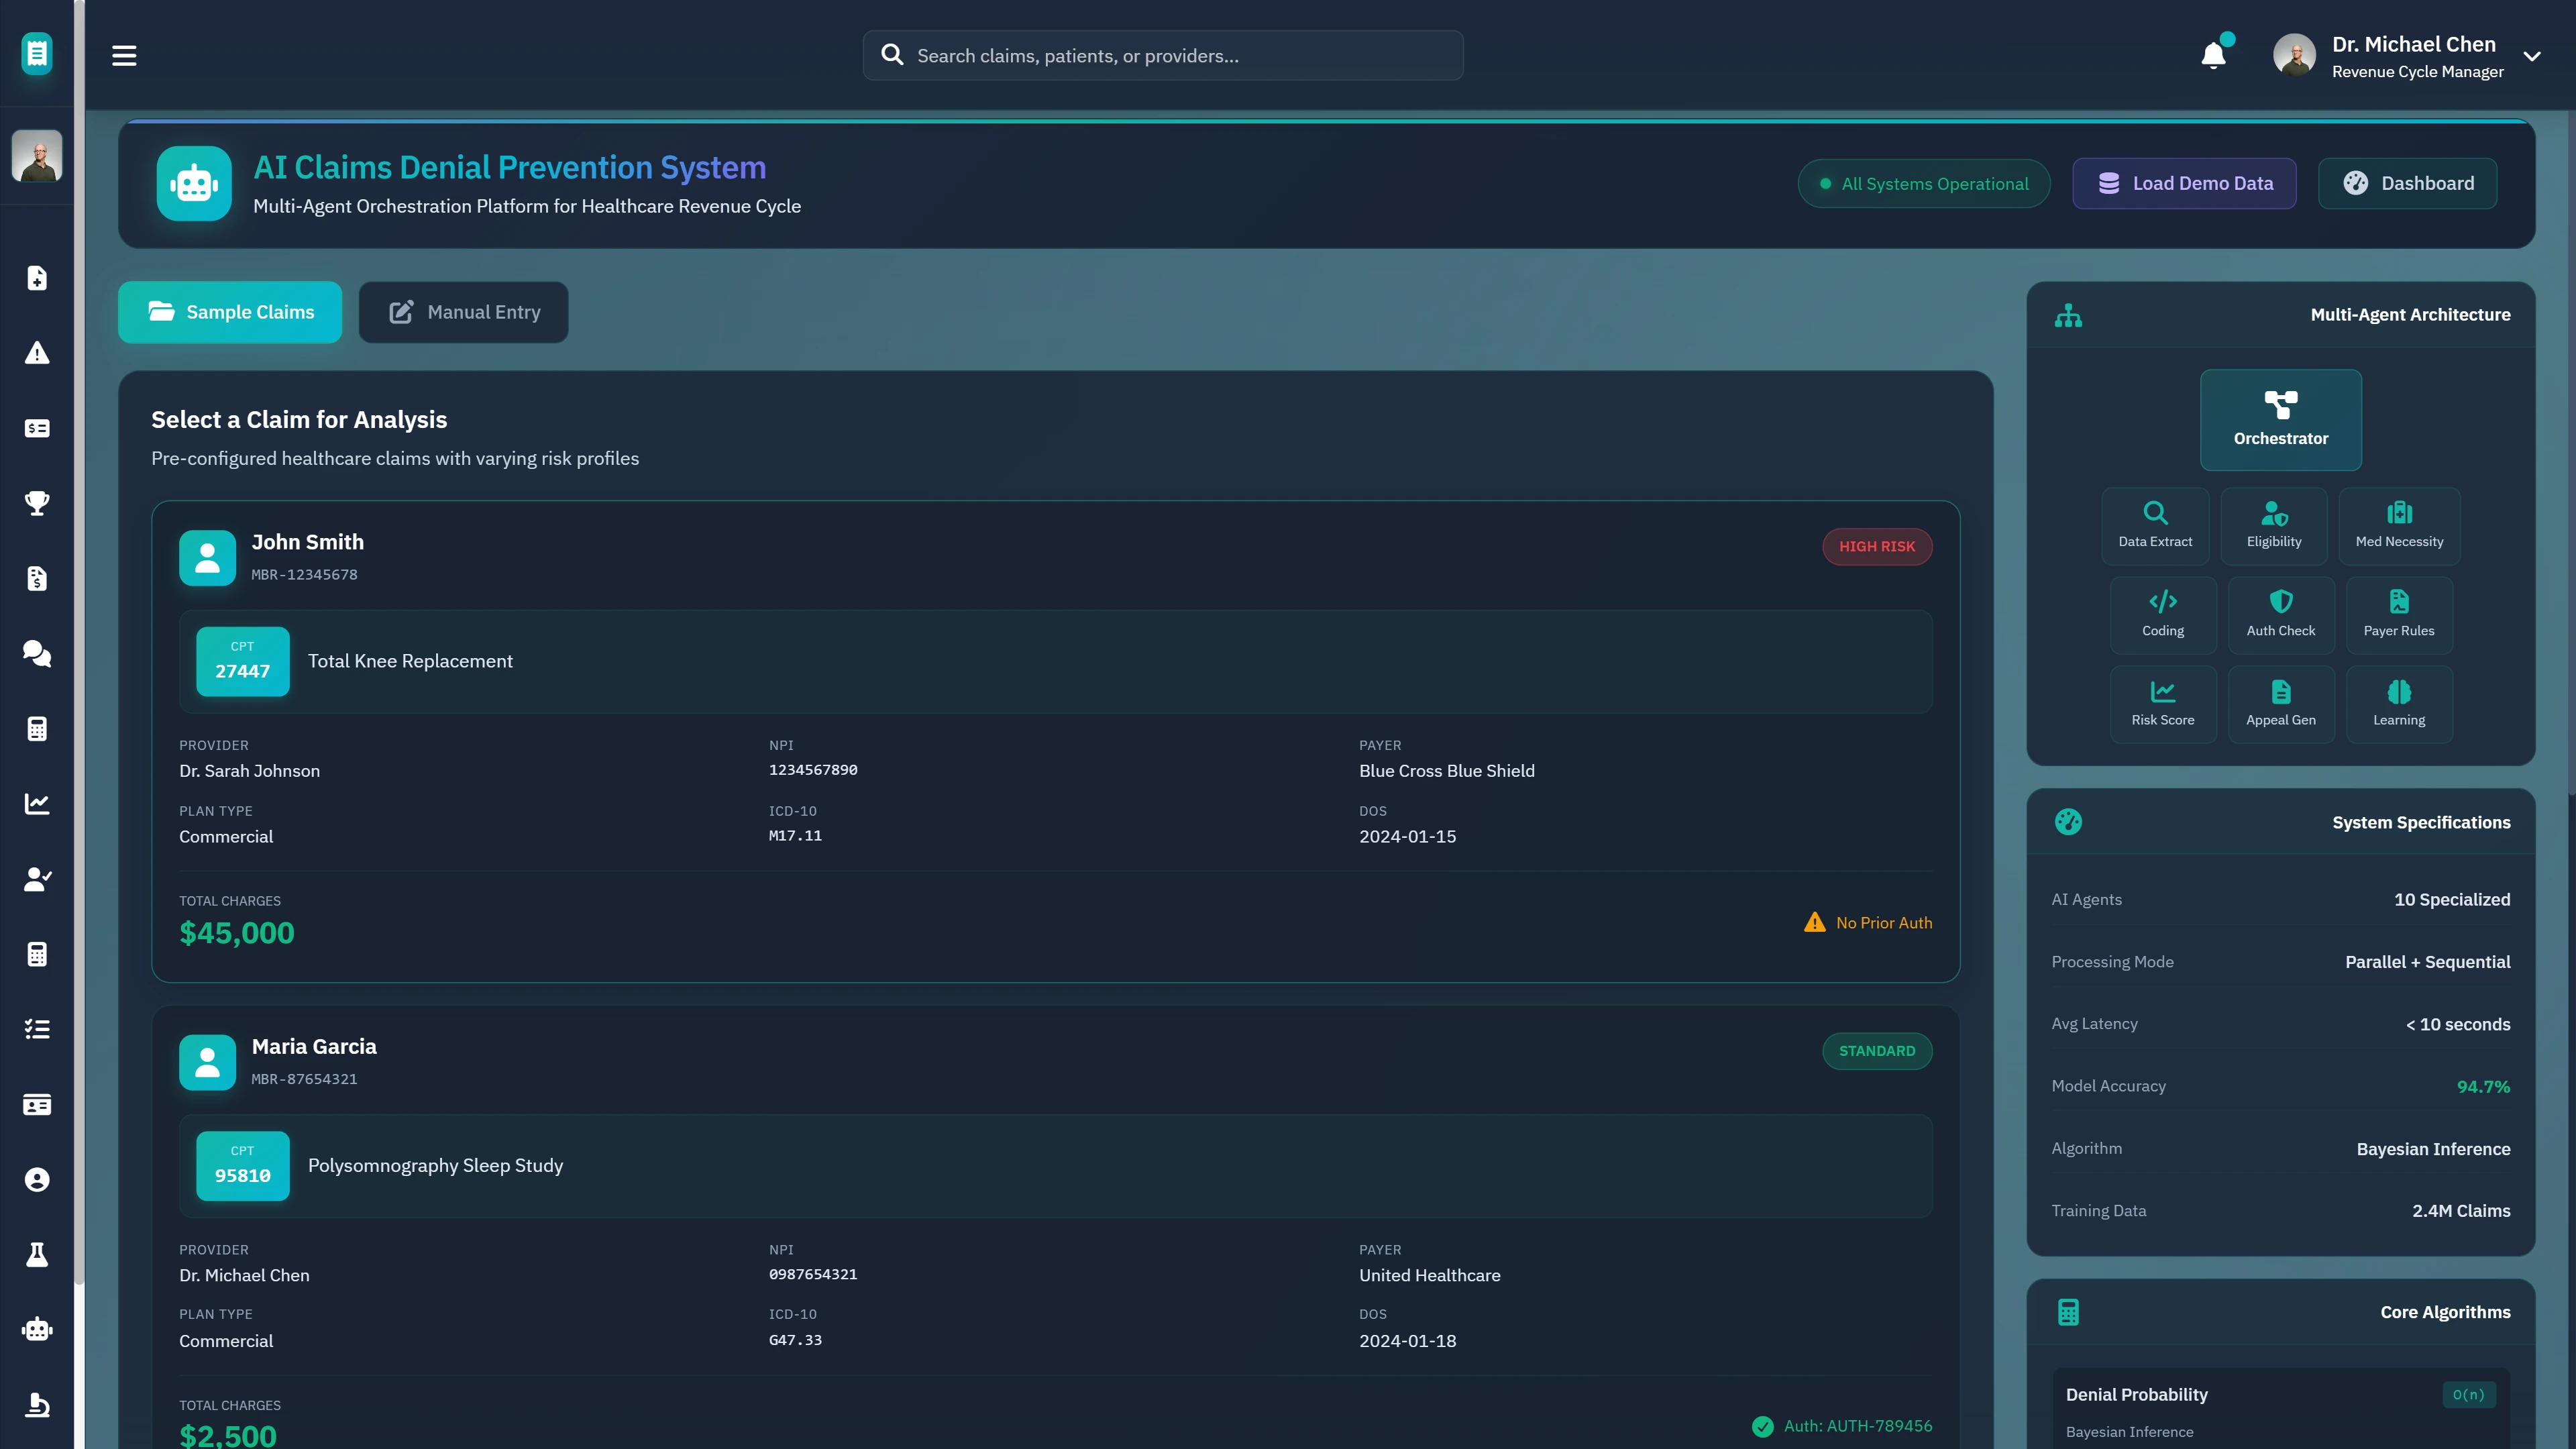Screen dimensions: 2576x1449
Task: Open the Eligibility agent
Action: 2274,525
